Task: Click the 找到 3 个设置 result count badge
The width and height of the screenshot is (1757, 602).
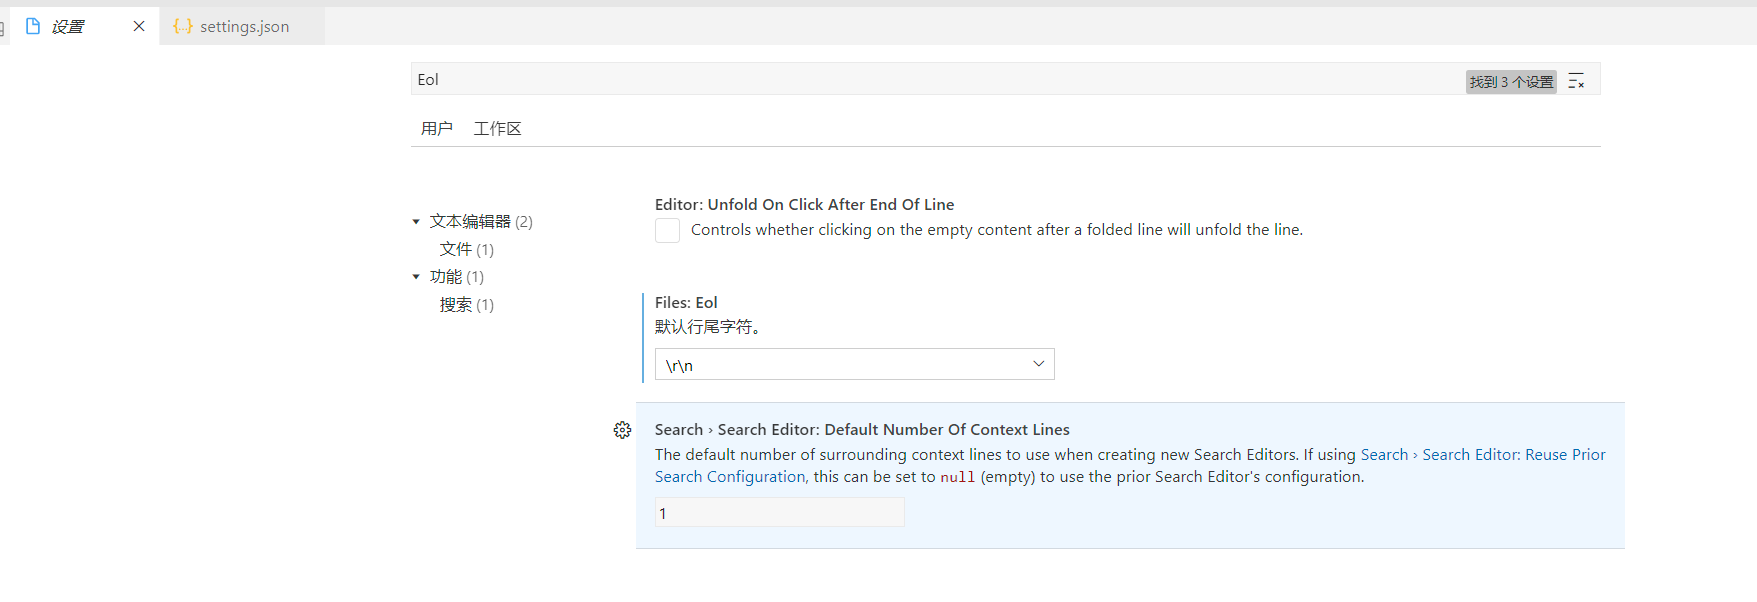Action: (1511, 82)
